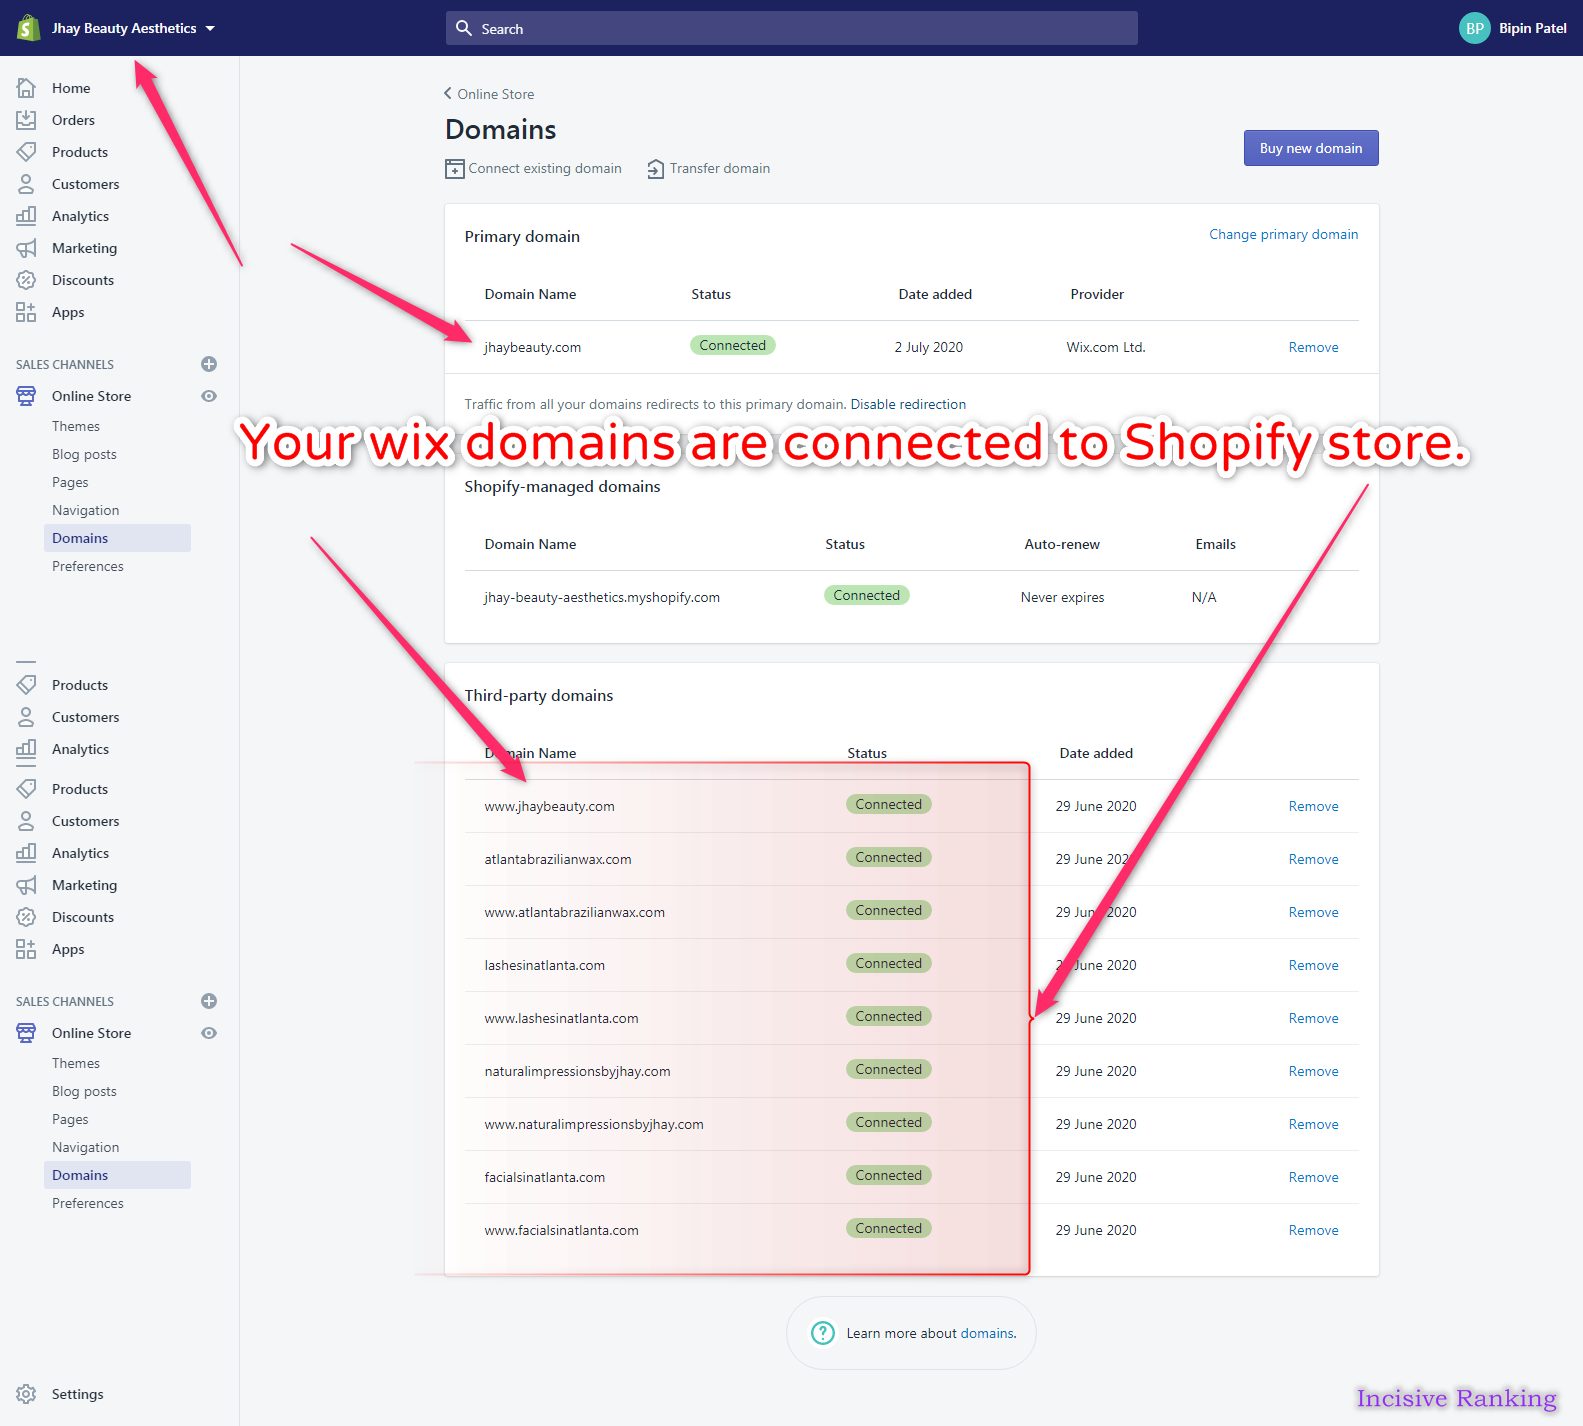The width and height of the screenshot is (1583, 1426).
Task: Open the BP user avatar
Action: (x=1475, y=28)
